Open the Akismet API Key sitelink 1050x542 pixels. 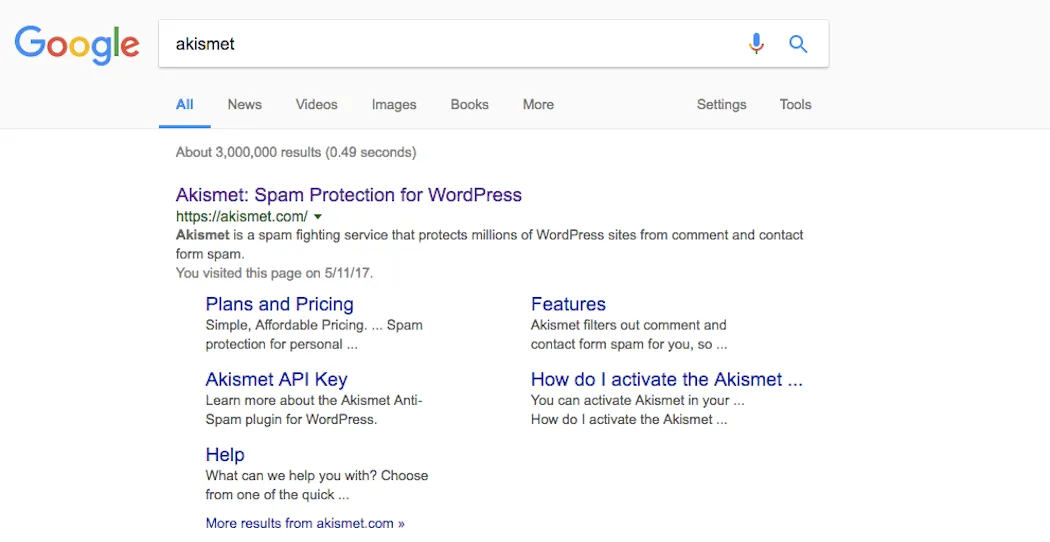276,379
